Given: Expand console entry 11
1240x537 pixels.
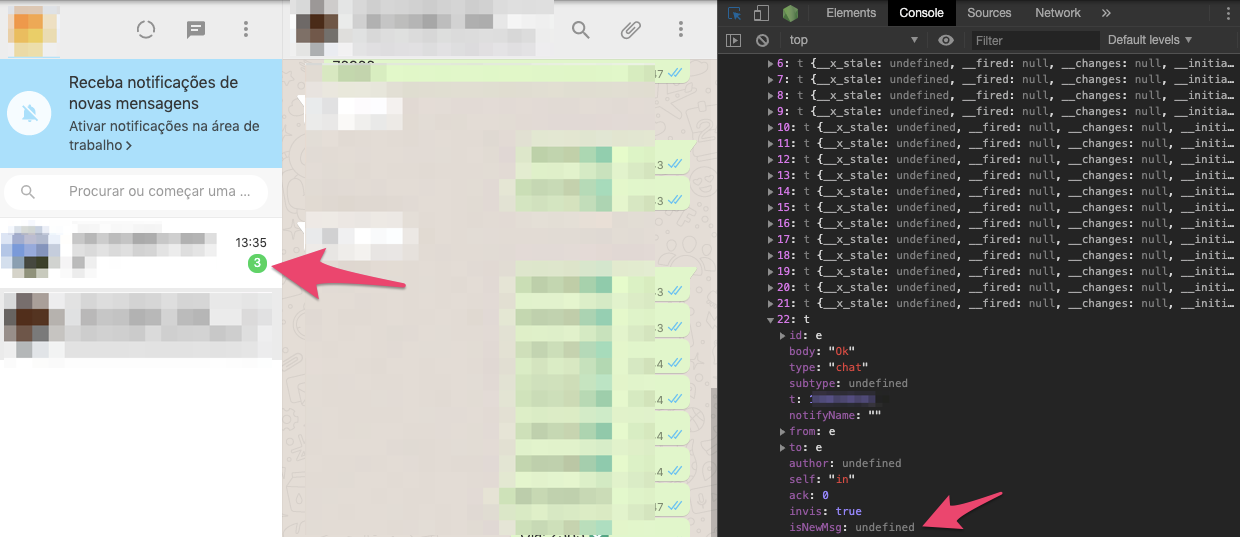Looking at the screenshot, I should click(770, 144).
